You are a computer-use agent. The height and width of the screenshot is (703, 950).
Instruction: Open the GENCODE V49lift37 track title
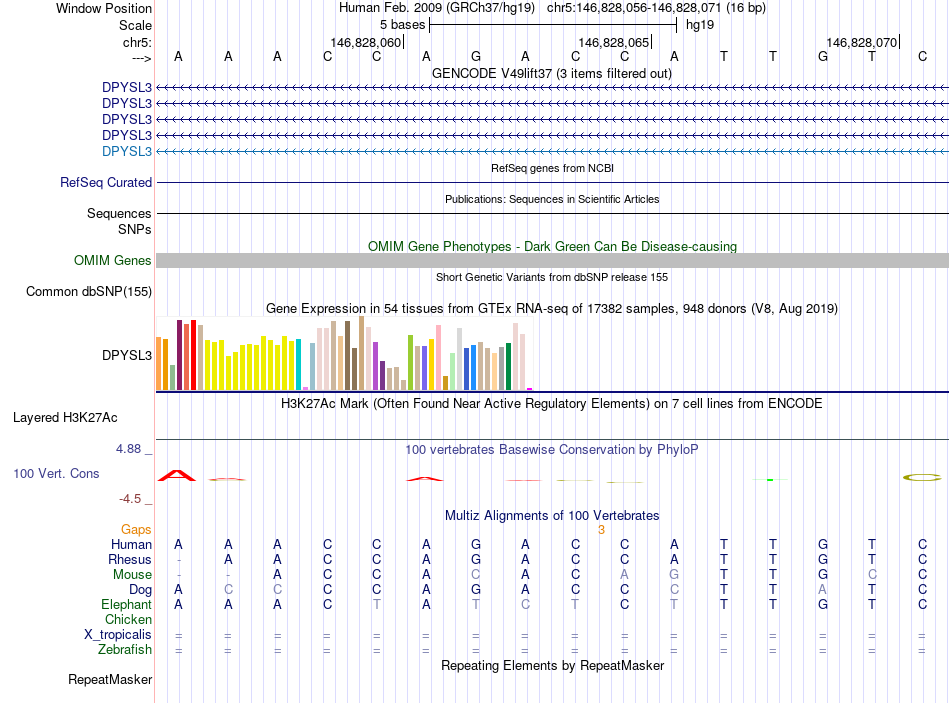click(x=552, y=73)
